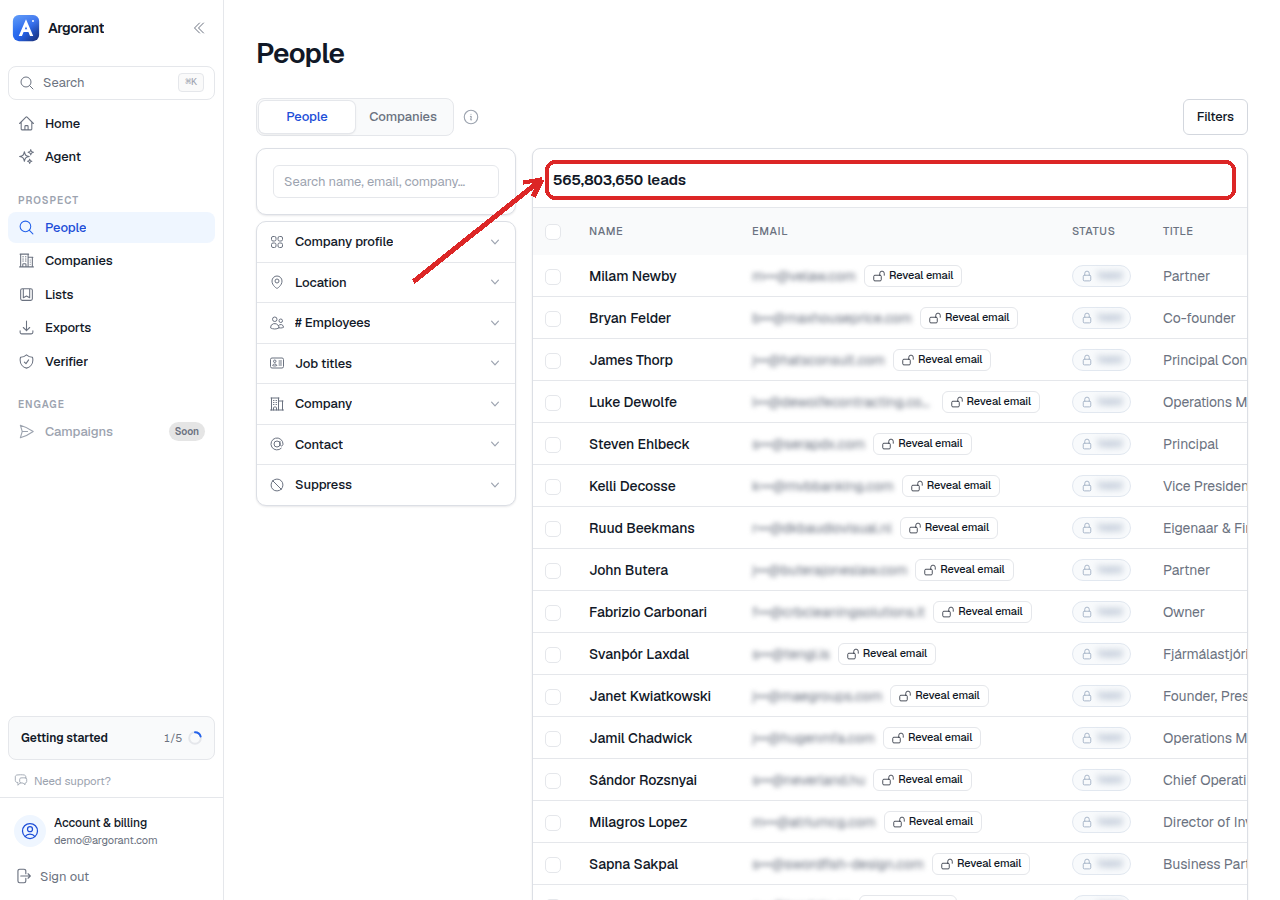1280x900 pixels.
Task: Click the name Svanþór Laxdal
Action: [639, 654]
